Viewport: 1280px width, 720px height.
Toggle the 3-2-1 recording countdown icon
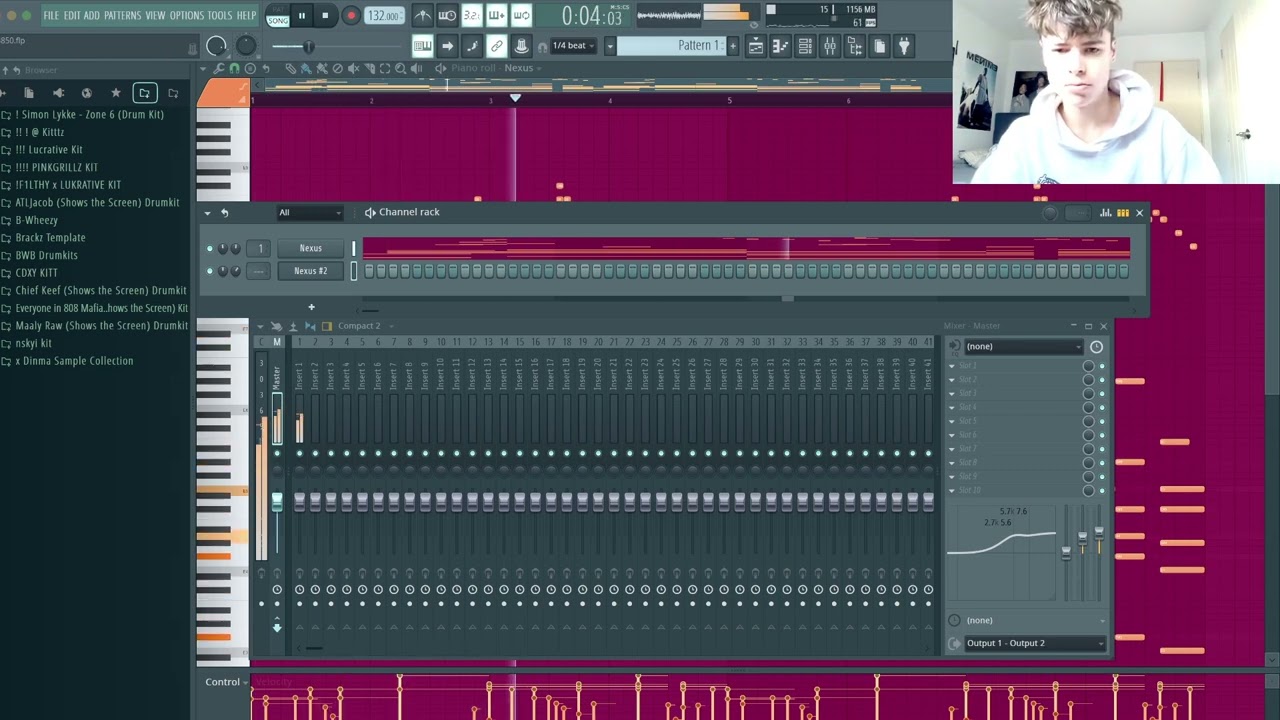[472, 15]
